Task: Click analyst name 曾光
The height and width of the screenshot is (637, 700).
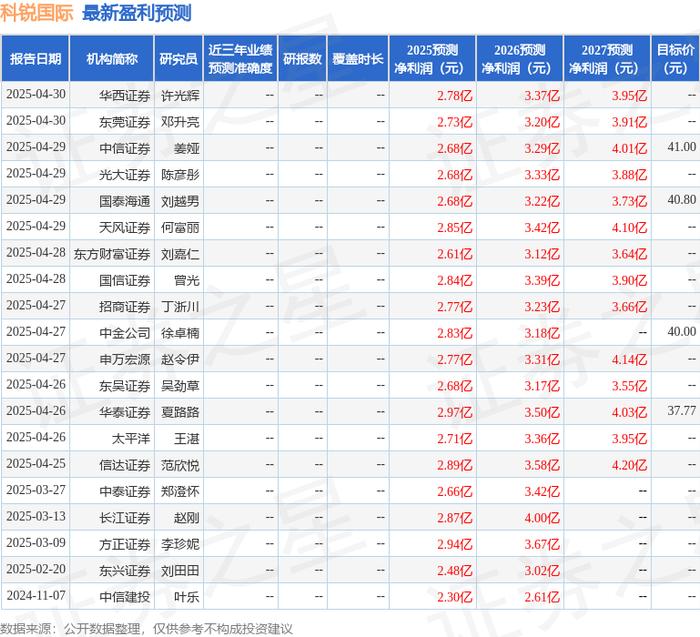Action: (187, 280)
